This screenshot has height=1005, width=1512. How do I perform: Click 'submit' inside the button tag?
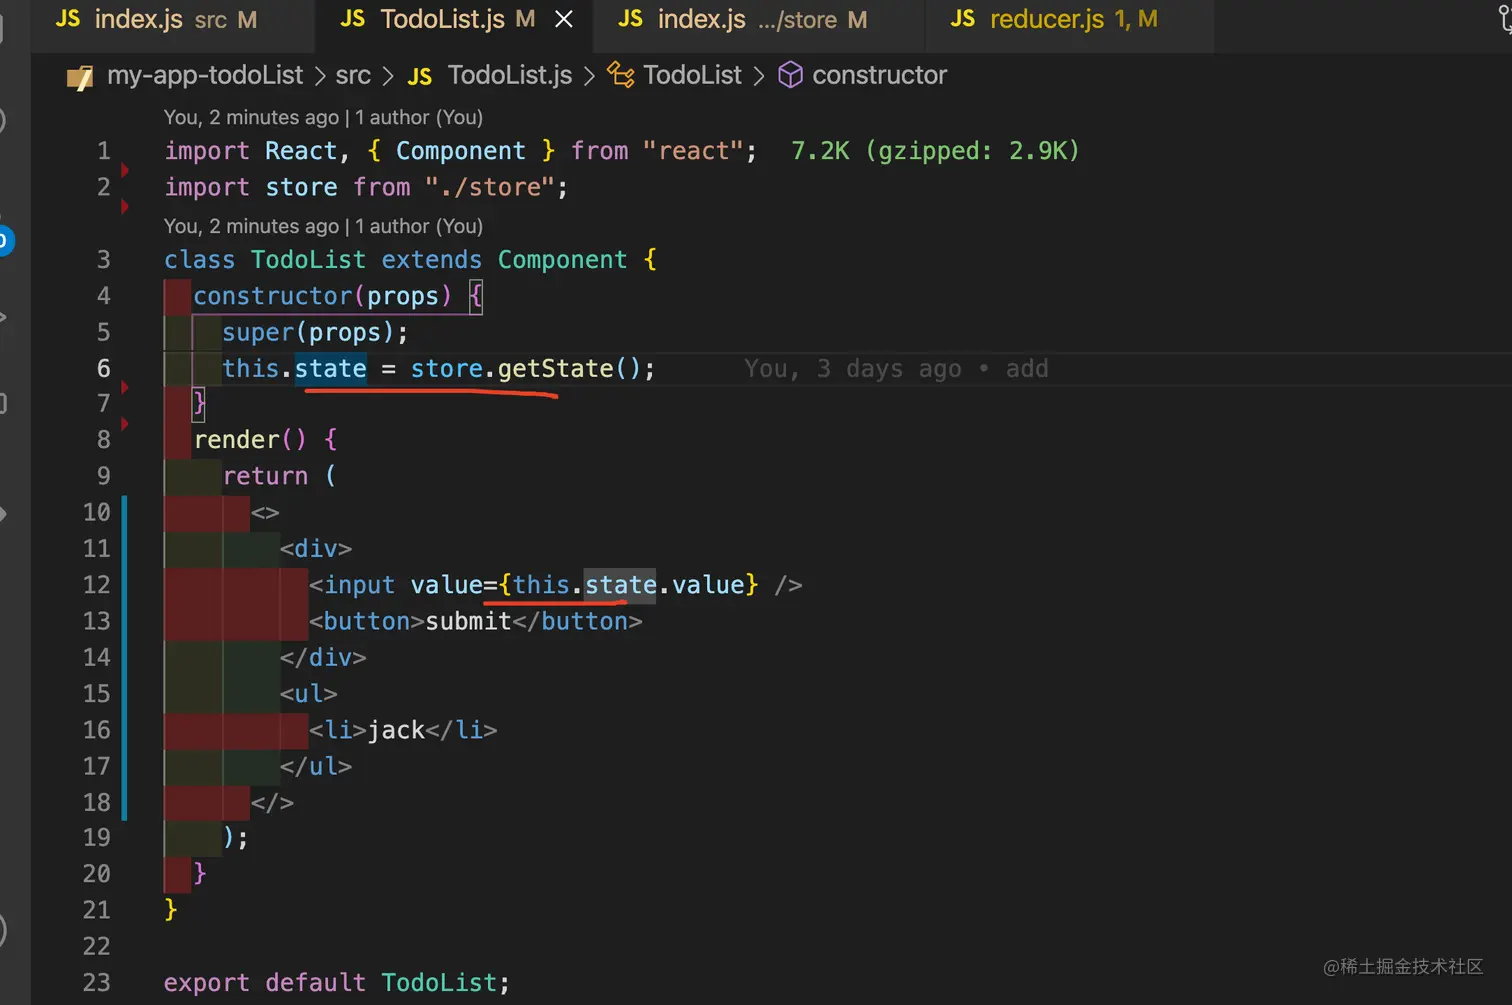tap(468, 621)
